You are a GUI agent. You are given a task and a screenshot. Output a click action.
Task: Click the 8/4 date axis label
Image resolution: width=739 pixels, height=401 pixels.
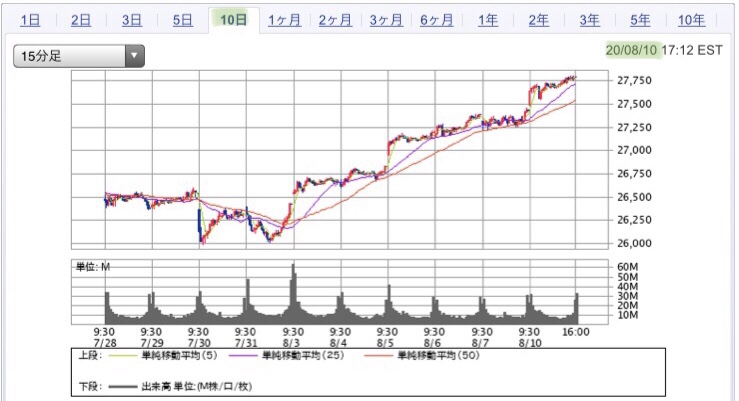(x=338, y=343)
